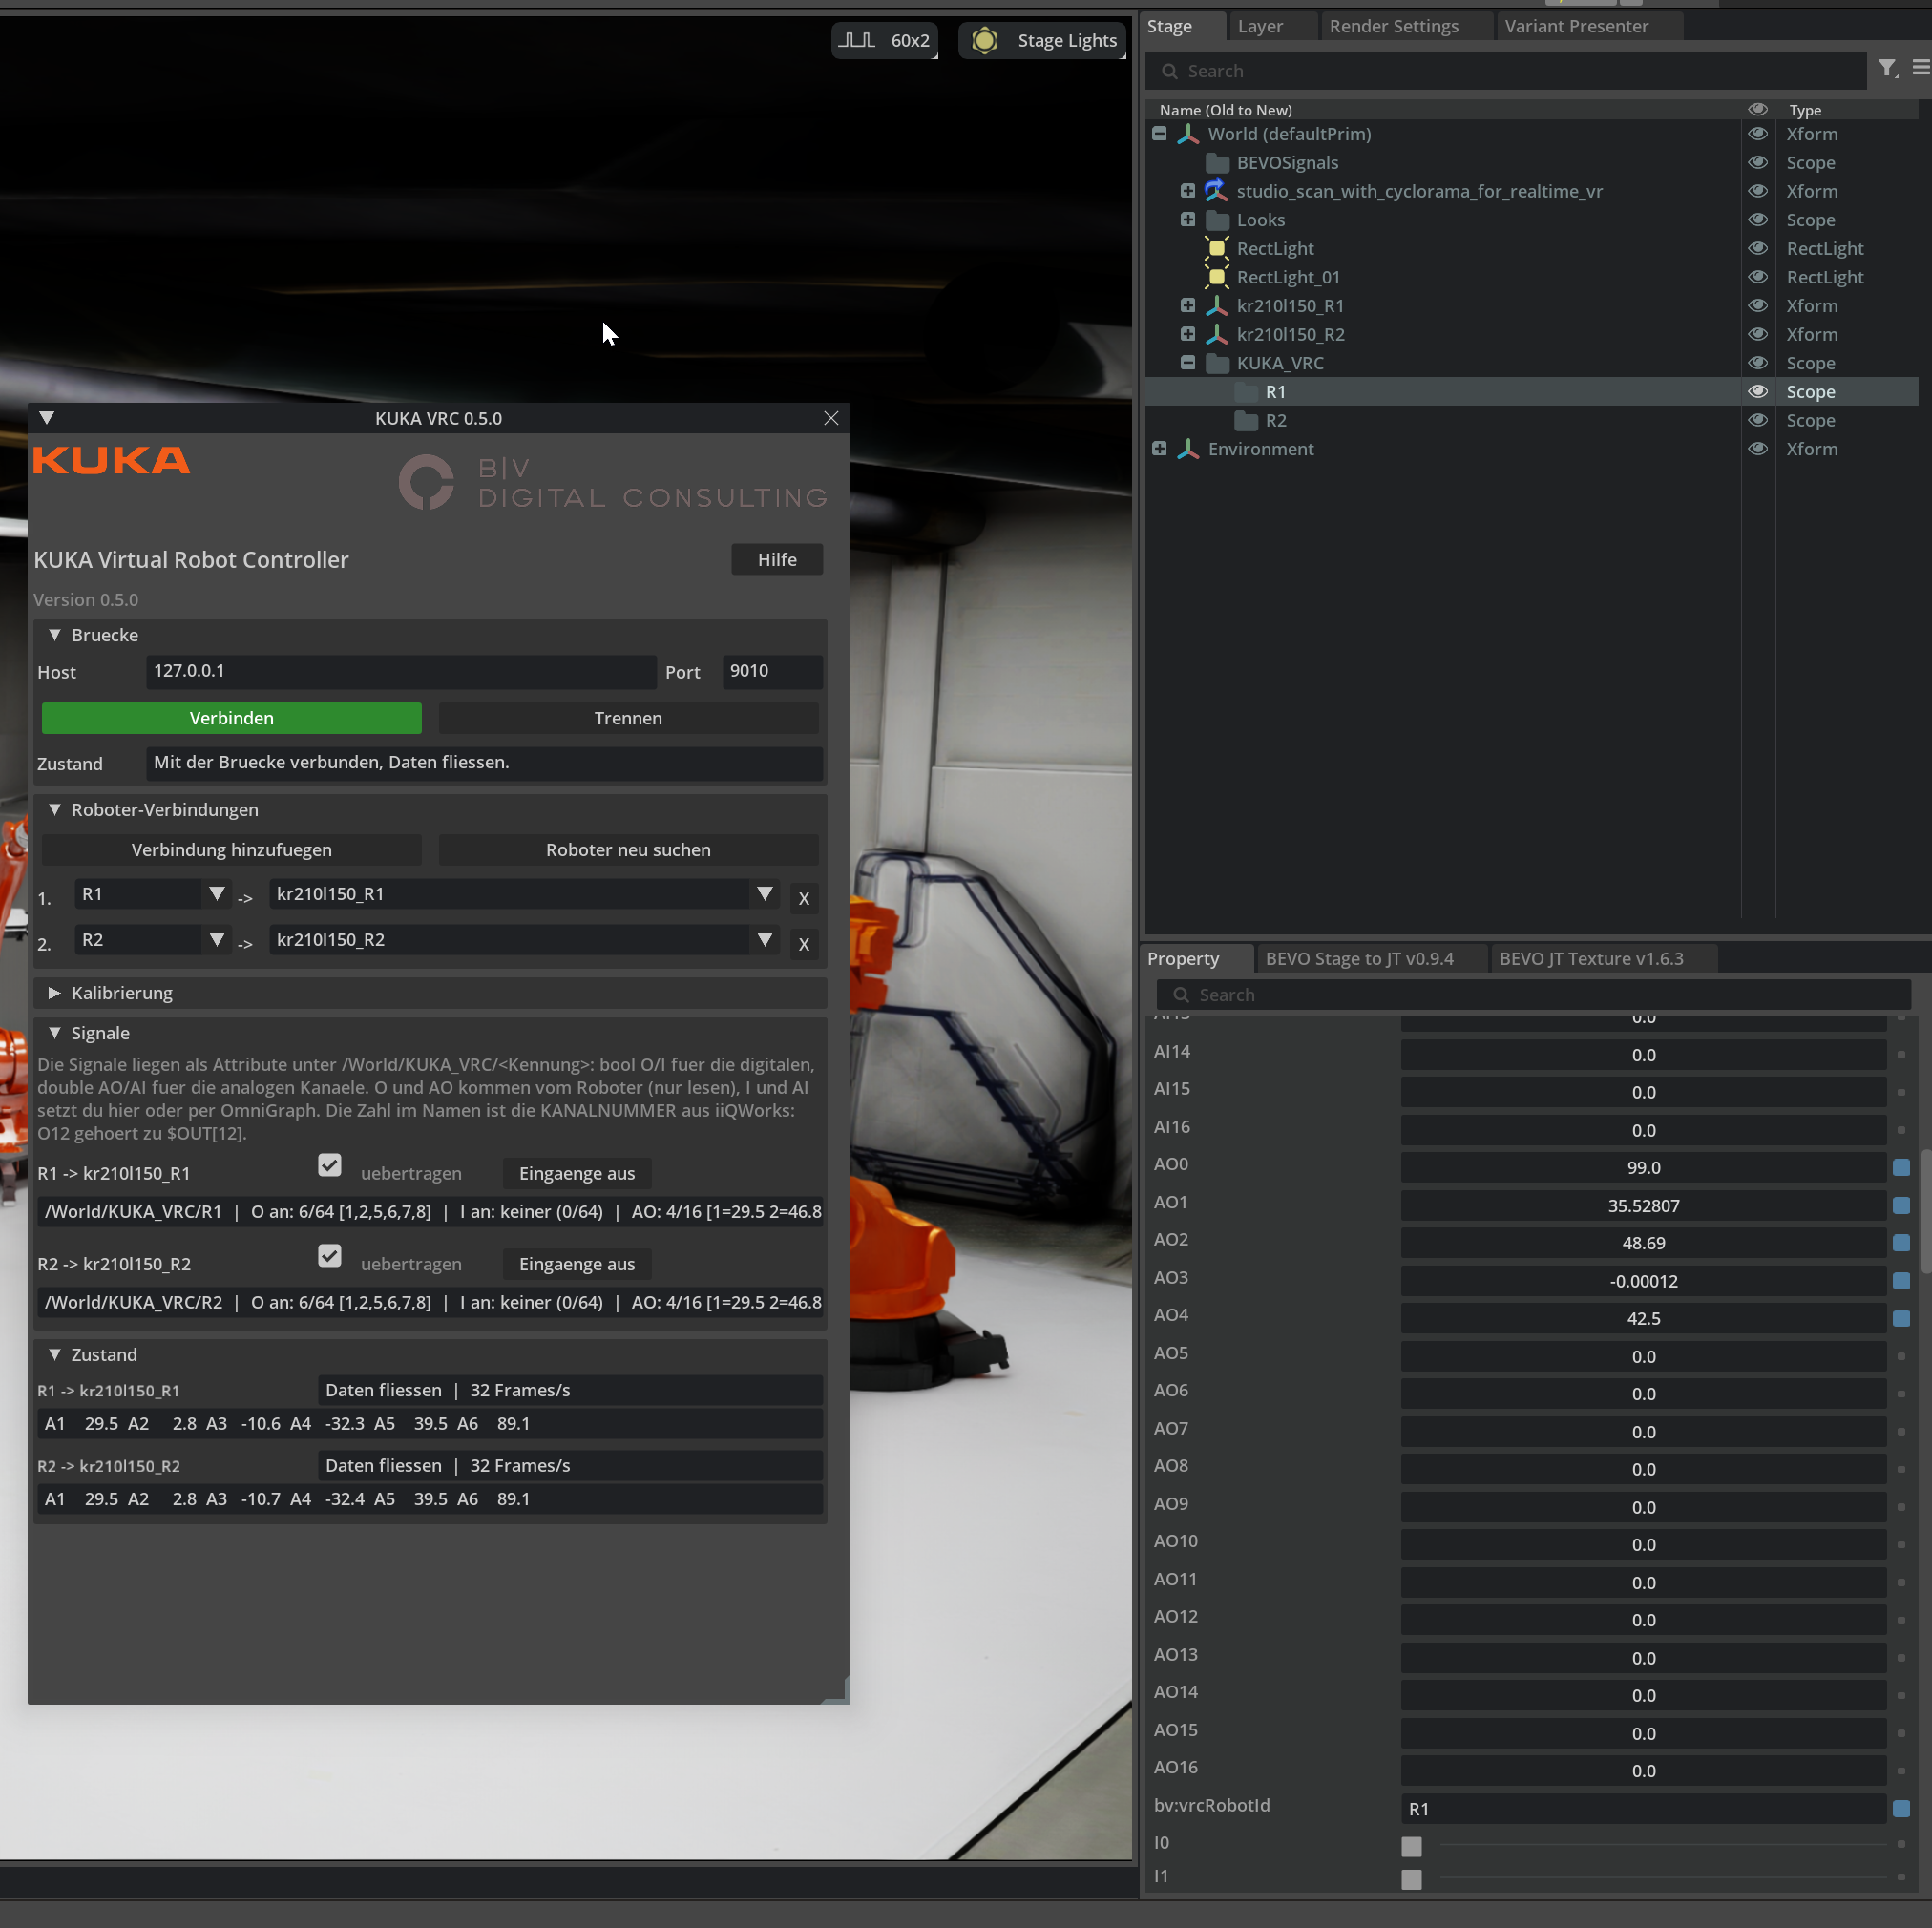Click the Stage Lights sun icon
The height and width of the screenshot is (1928, 1932).
pos(984,41)
